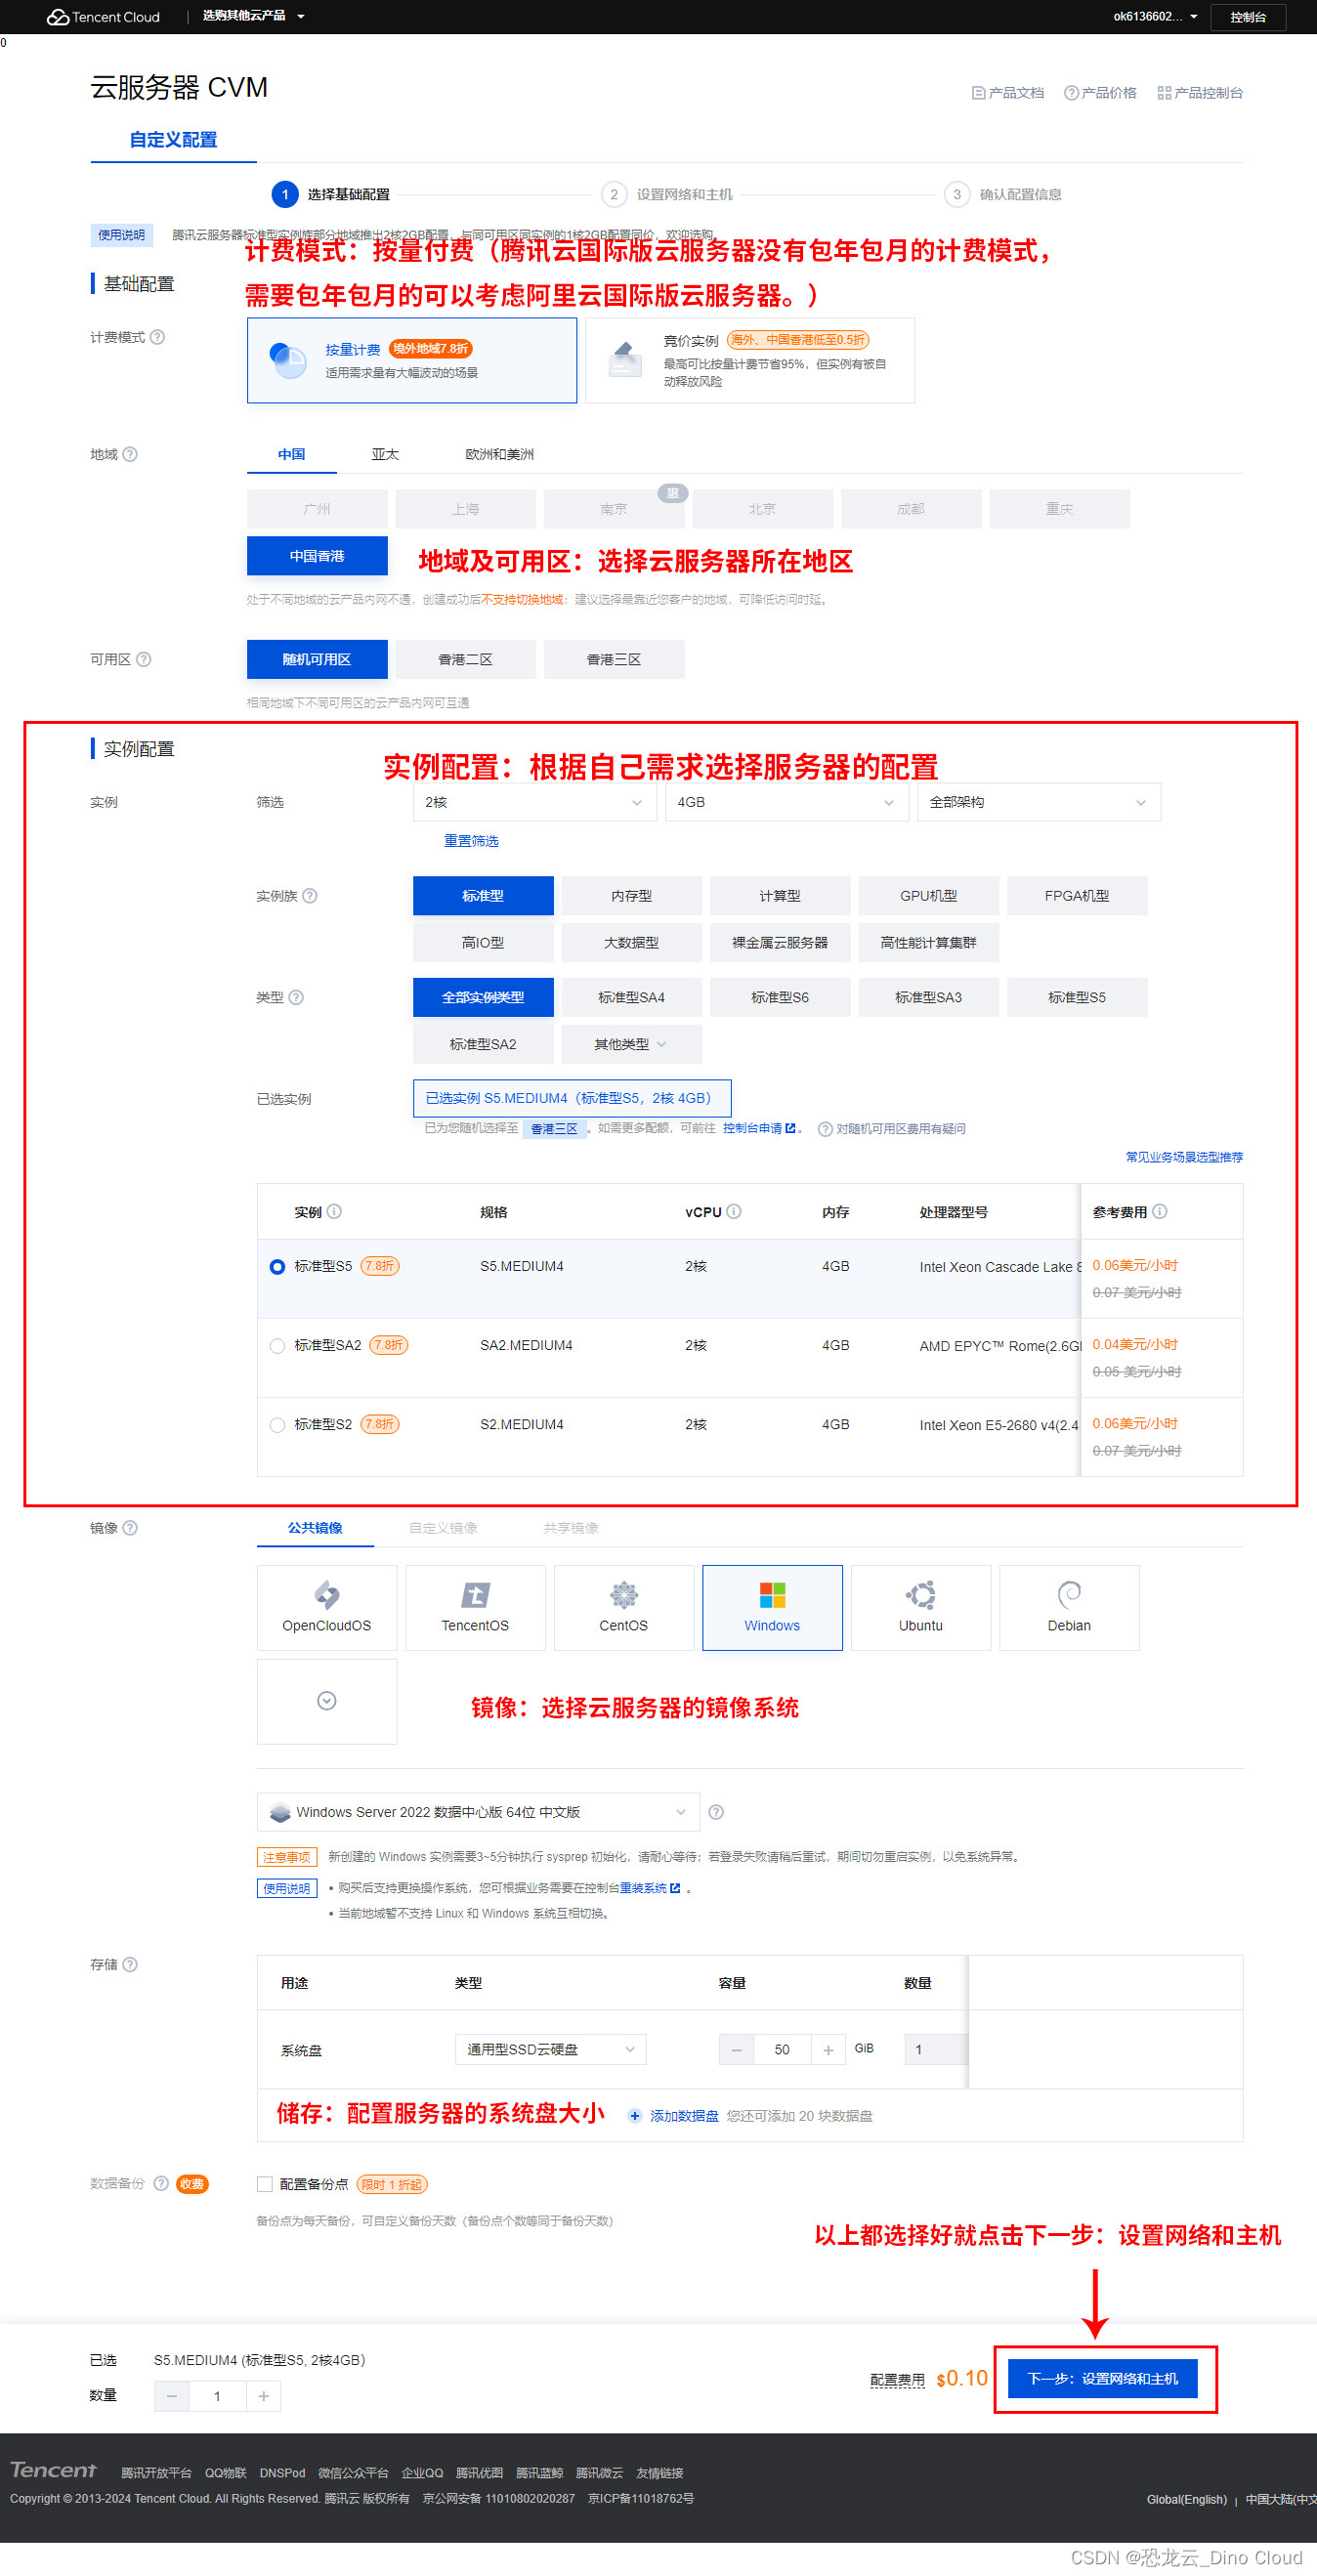Click help icon next to 数据备份
Viewport: 1317px width, 2576px height.
click(161, 2184)
